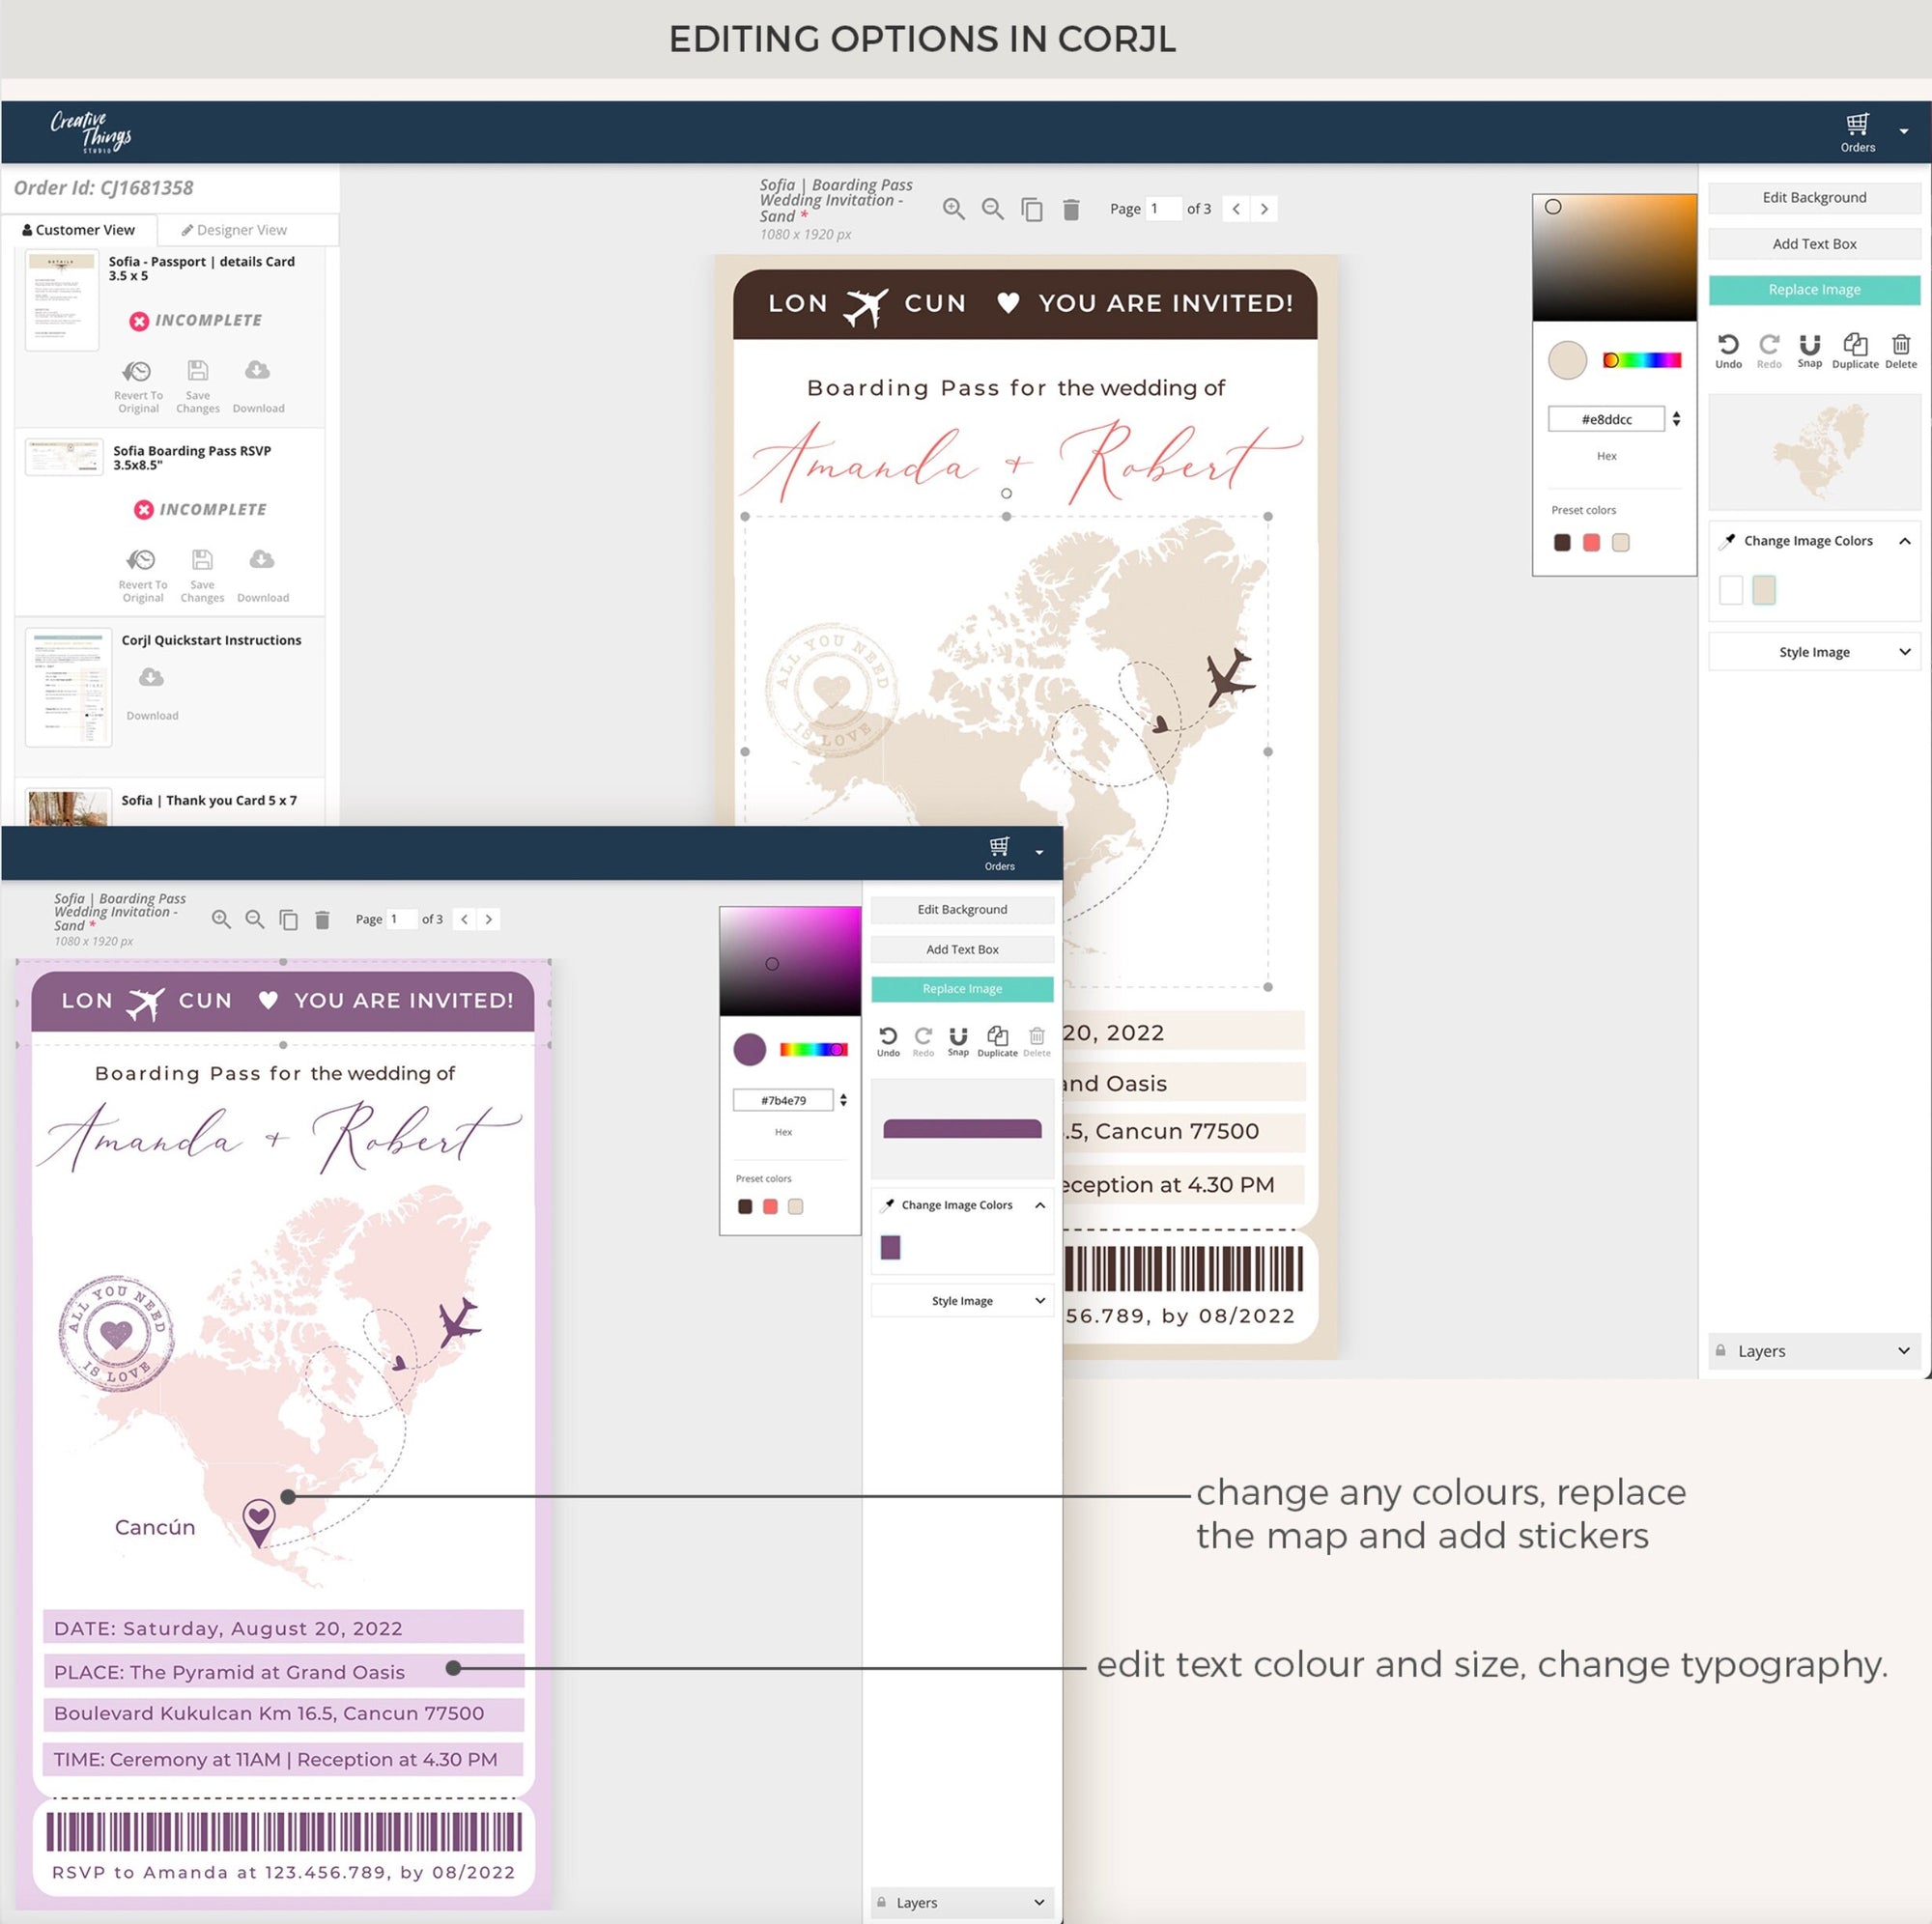Go to next page with right arrow
The width and height of the screenshot is (1932, 1924).
click(1264, 209)
